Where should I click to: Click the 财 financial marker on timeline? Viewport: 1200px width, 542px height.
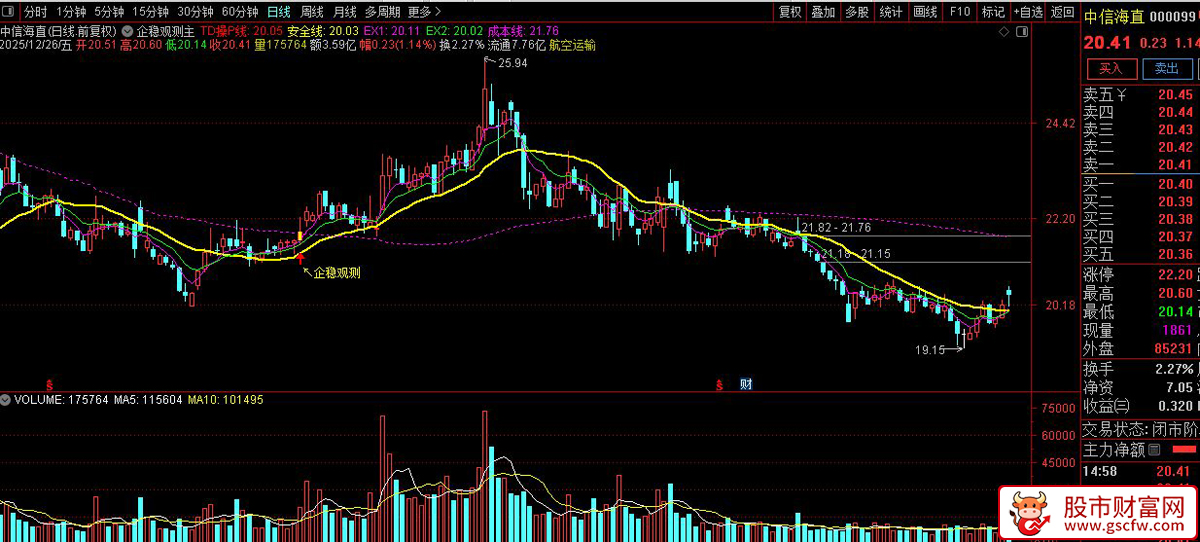click(745, 384)
